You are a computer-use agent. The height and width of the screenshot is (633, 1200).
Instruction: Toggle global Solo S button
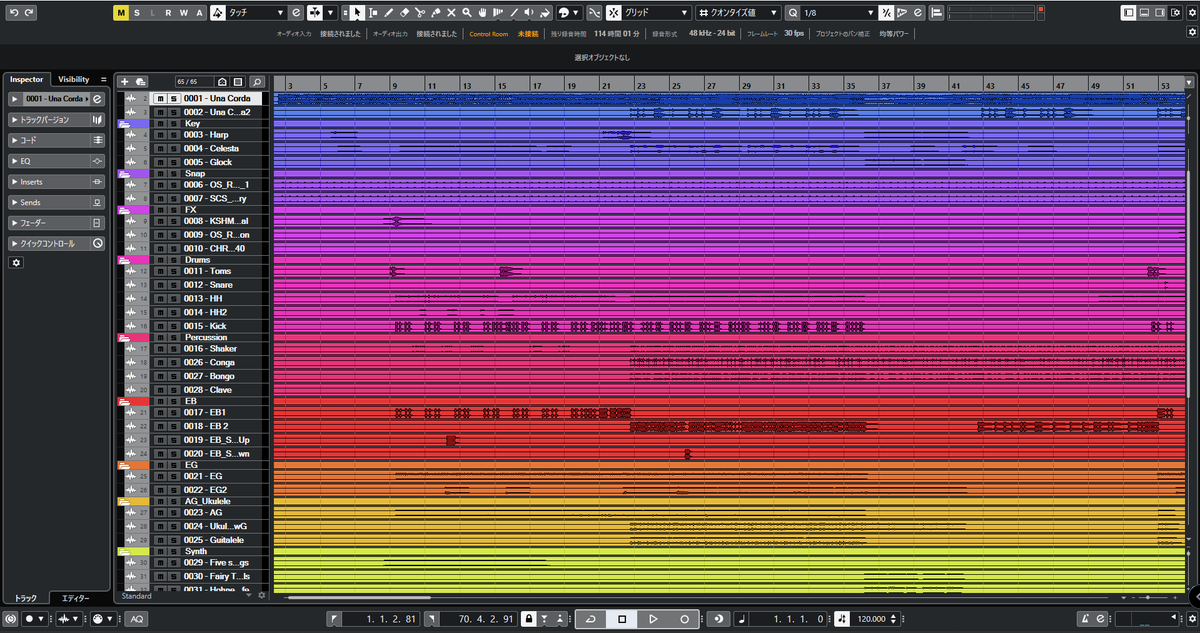[x=136, y=13]
